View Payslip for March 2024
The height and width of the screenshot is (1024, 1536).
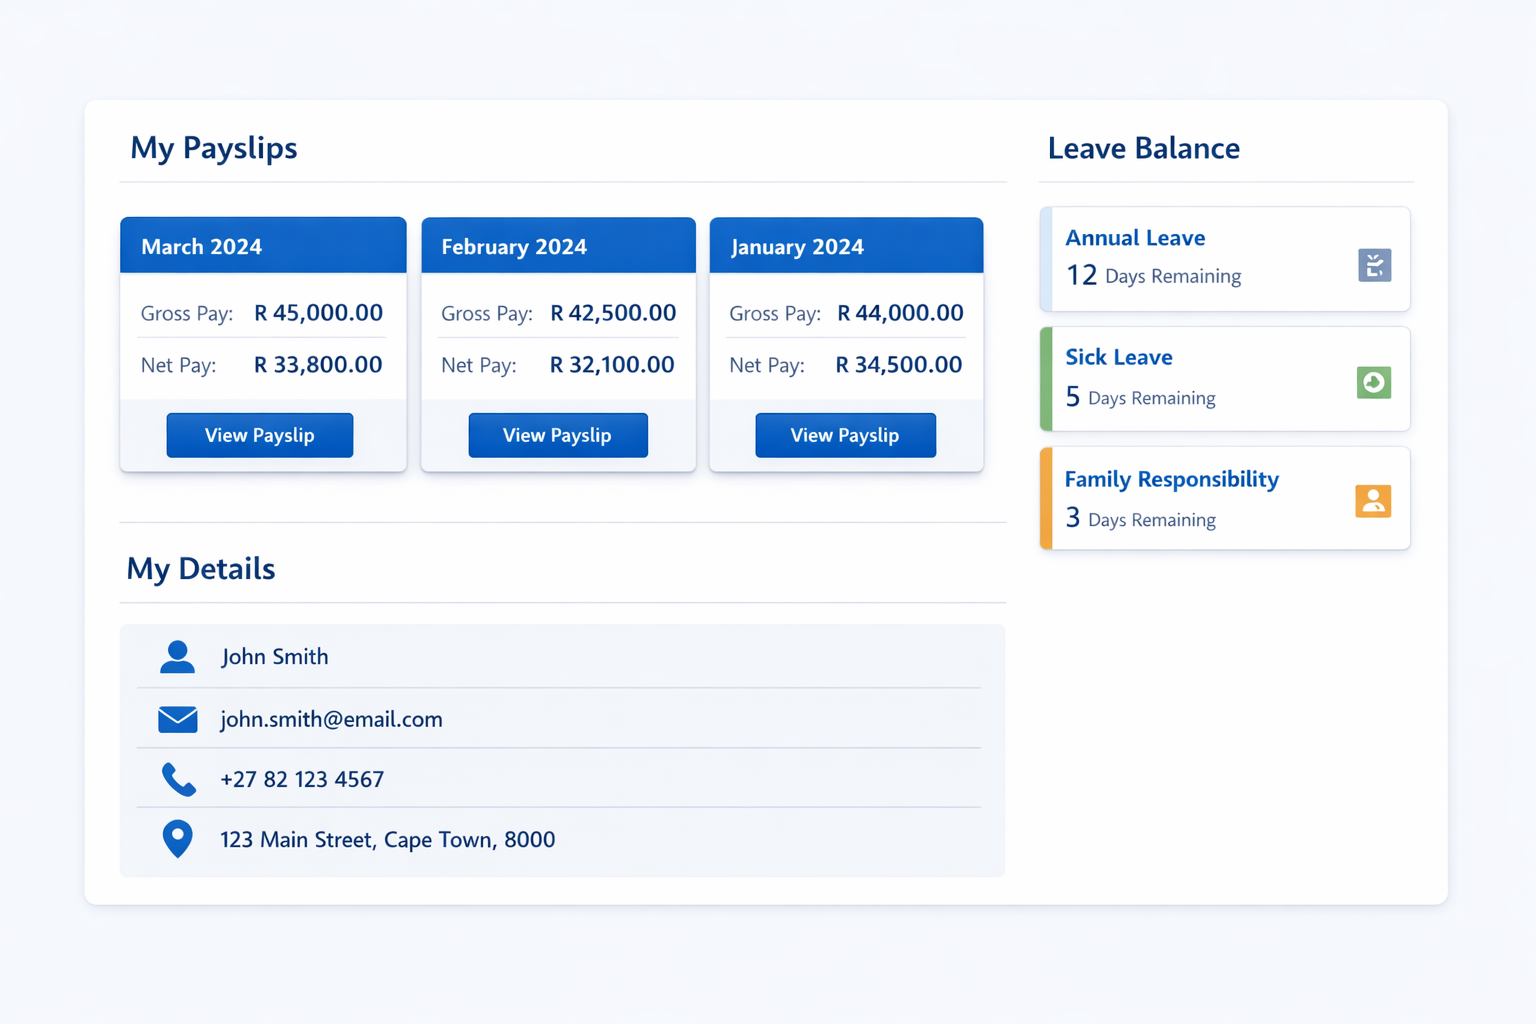pyautogui.click(x=259, y=435)
